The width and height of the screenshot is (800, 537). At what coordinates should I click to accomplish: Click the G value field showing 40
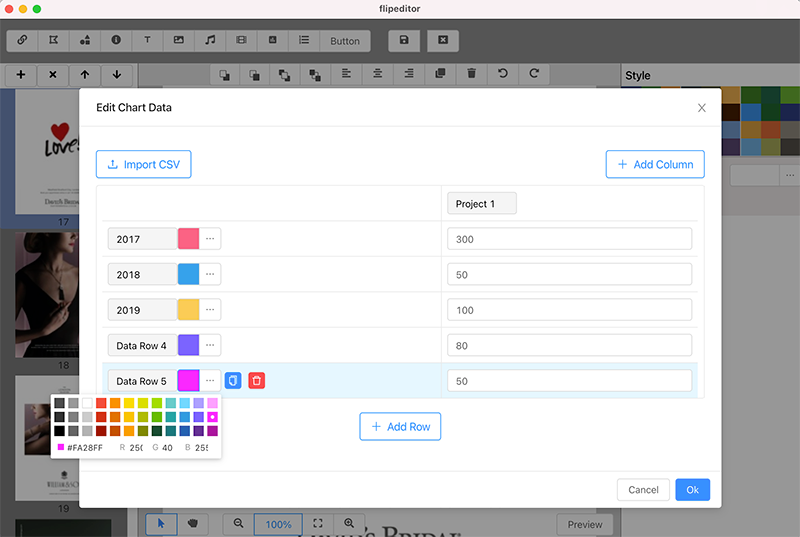167,448
